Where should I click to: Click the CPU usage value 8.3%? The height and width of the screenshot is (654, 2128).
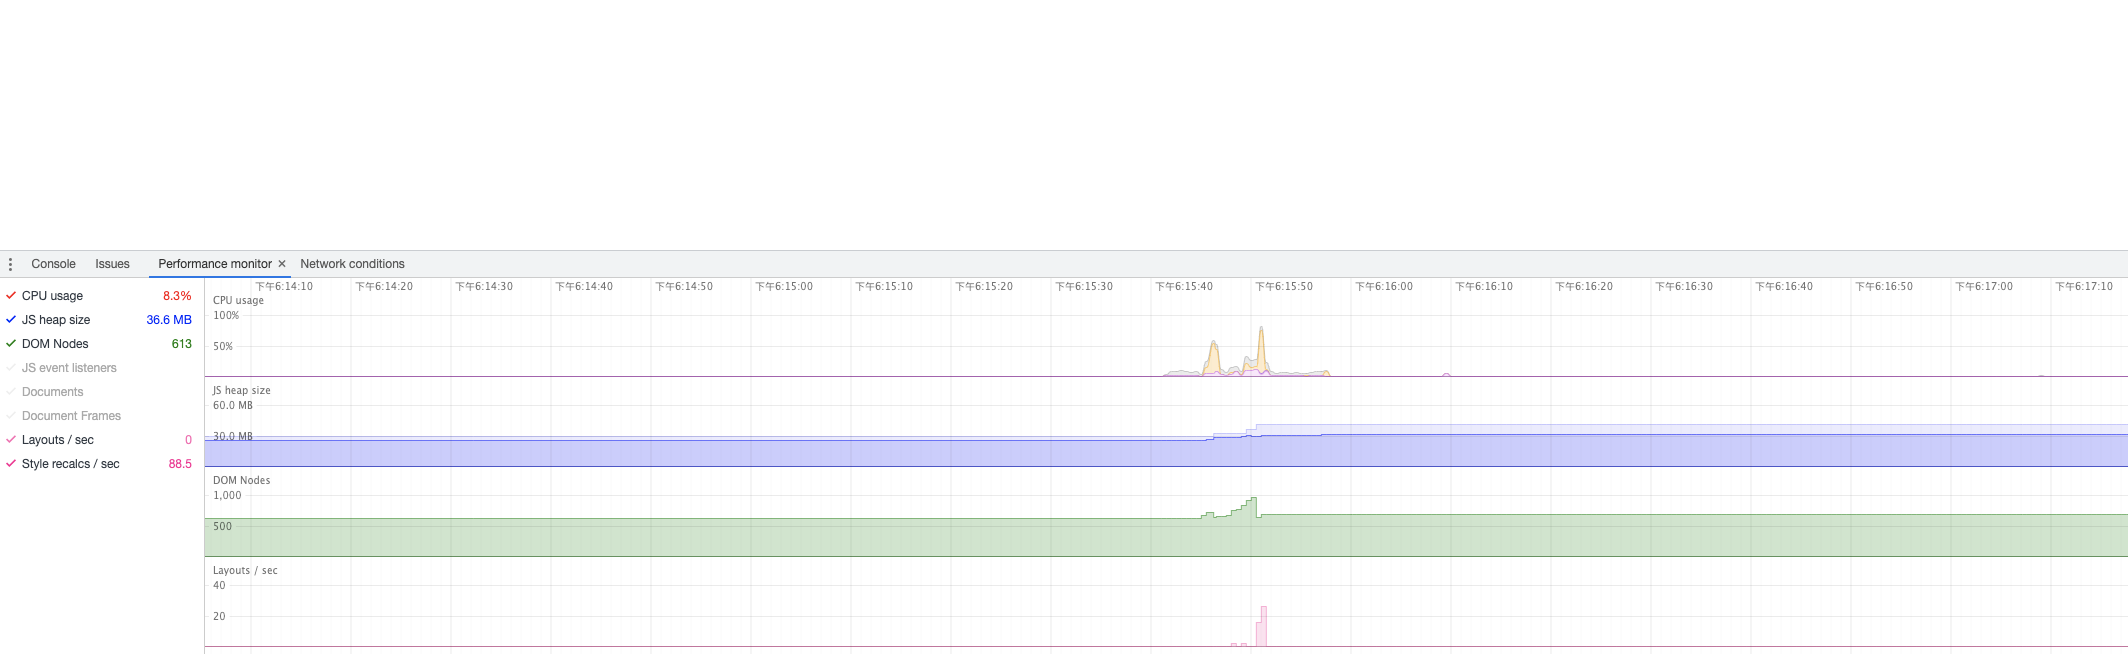click(x=177, y=296)
